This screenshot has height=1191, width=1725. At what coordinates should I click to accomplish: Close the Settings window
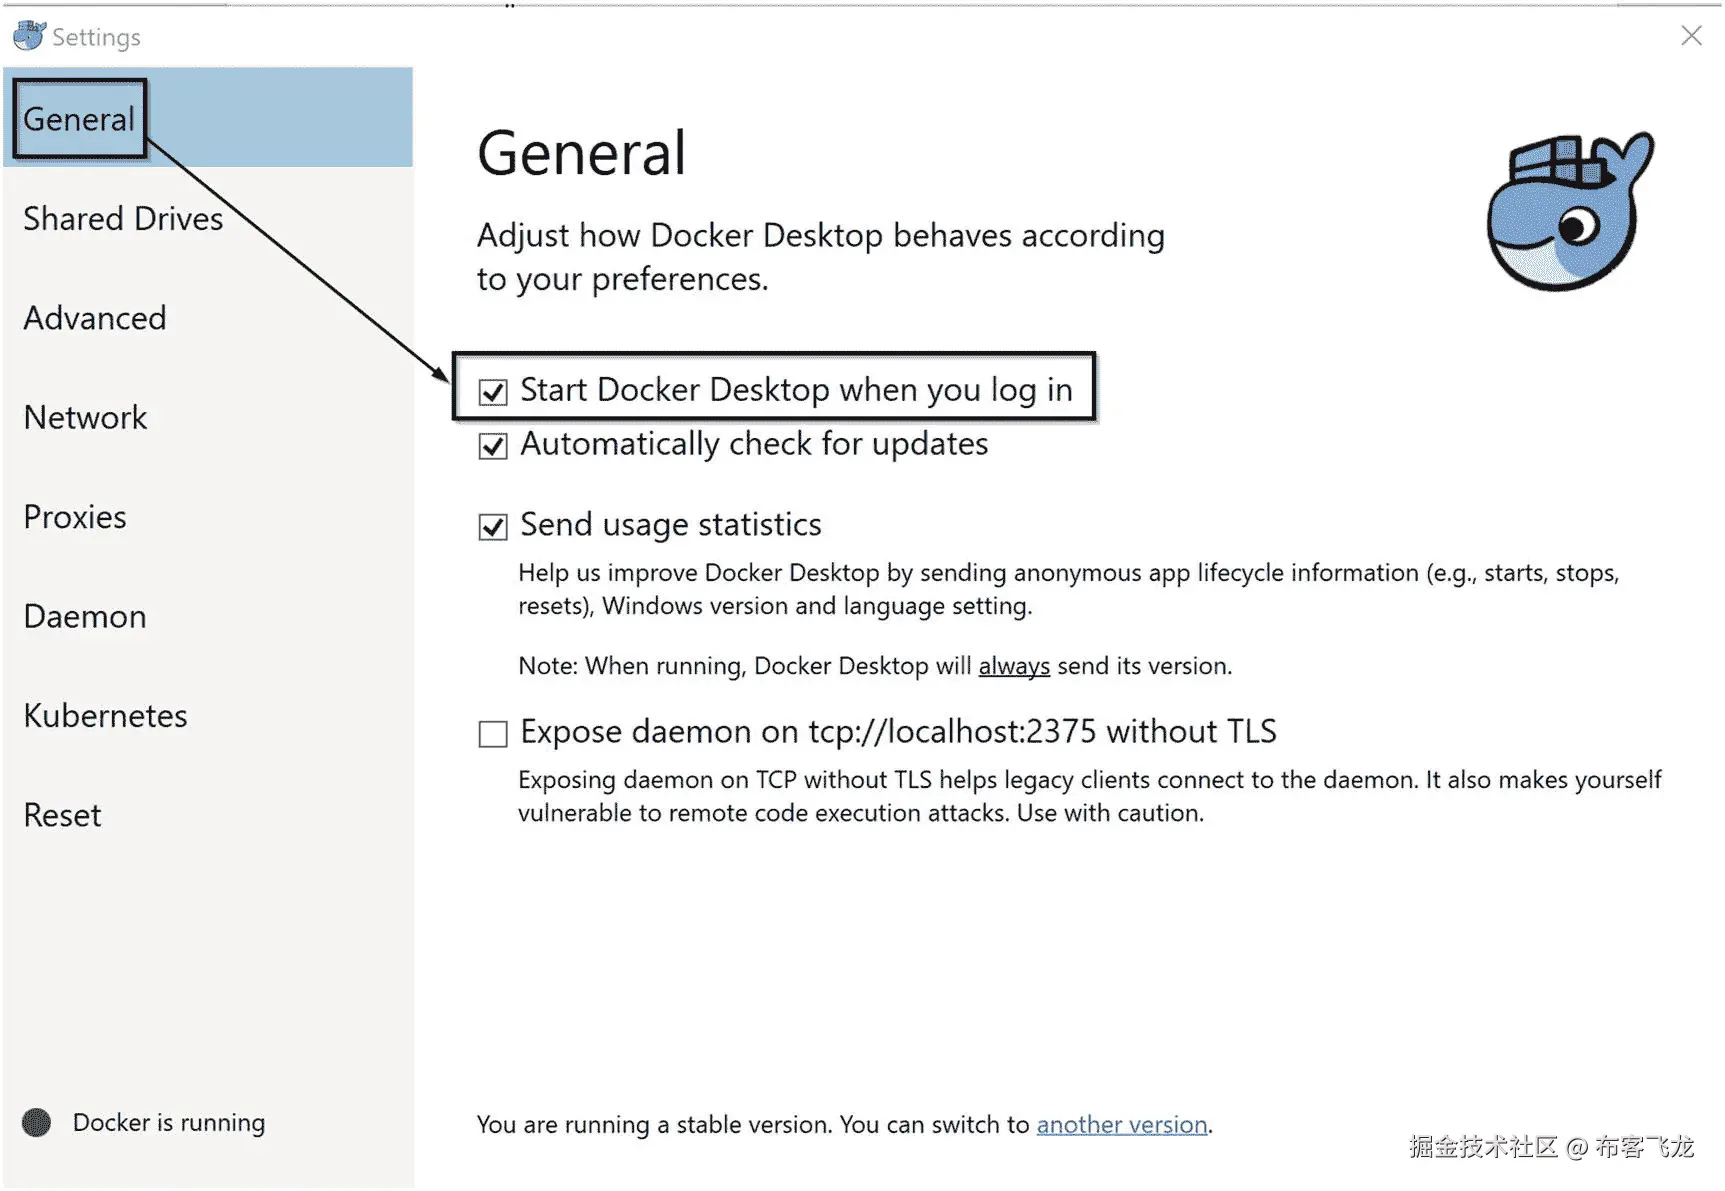1691,36
